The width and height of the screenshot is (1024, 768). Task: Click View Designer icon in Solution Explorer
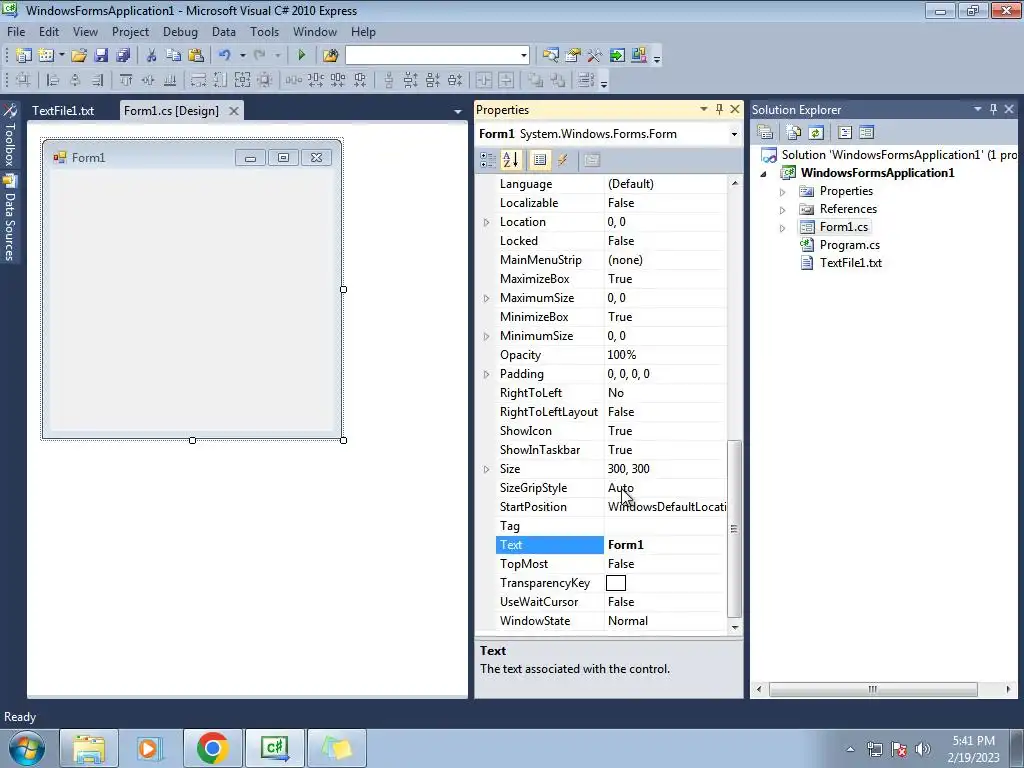click(x=866, y=133)
